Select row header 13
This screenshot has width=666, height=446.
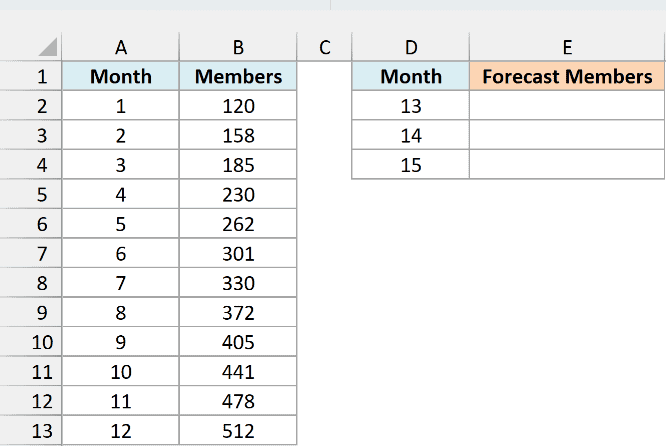coord(31,430)
